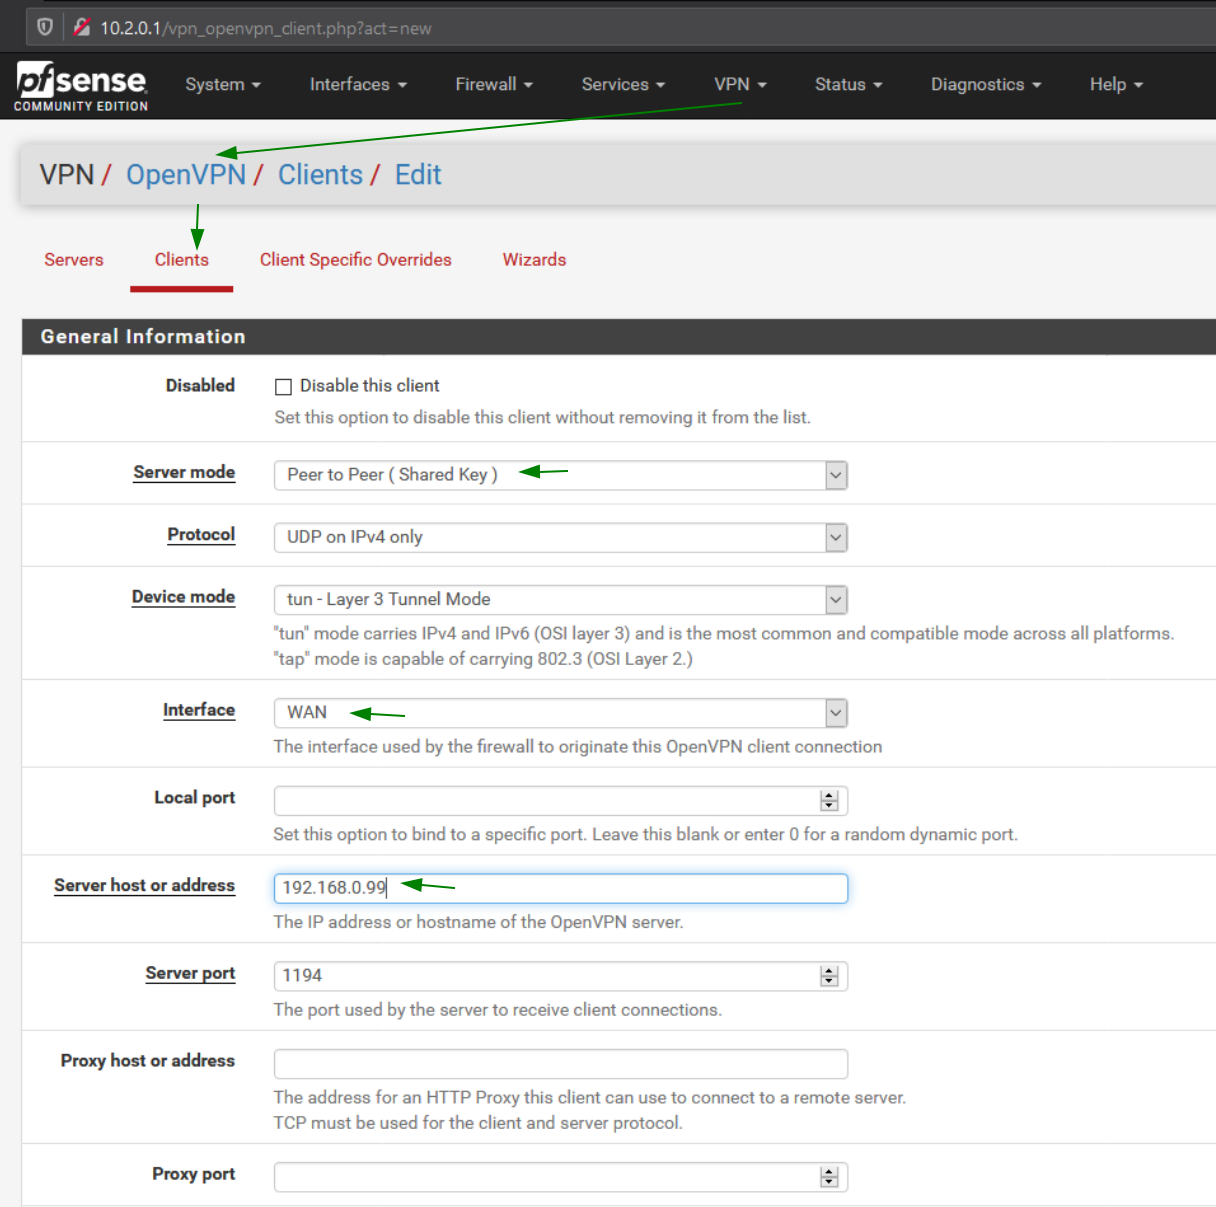This screenshot has width=1216, height=1207.
Task: Click the General Information section header
Action: point(143,337)
